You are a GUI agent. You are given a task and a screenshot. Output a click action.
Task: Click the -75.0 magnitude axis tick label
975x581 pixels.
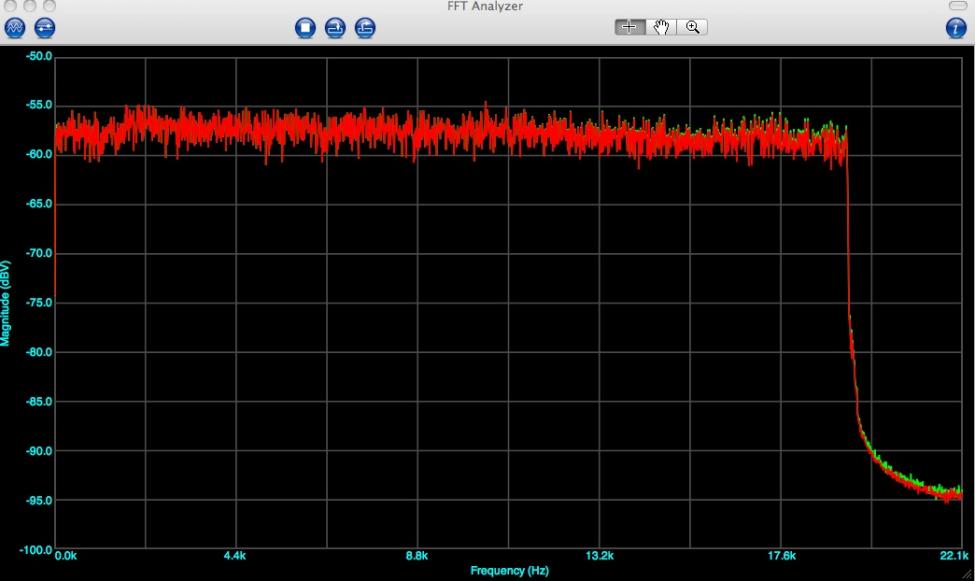[x=38, y=303]
